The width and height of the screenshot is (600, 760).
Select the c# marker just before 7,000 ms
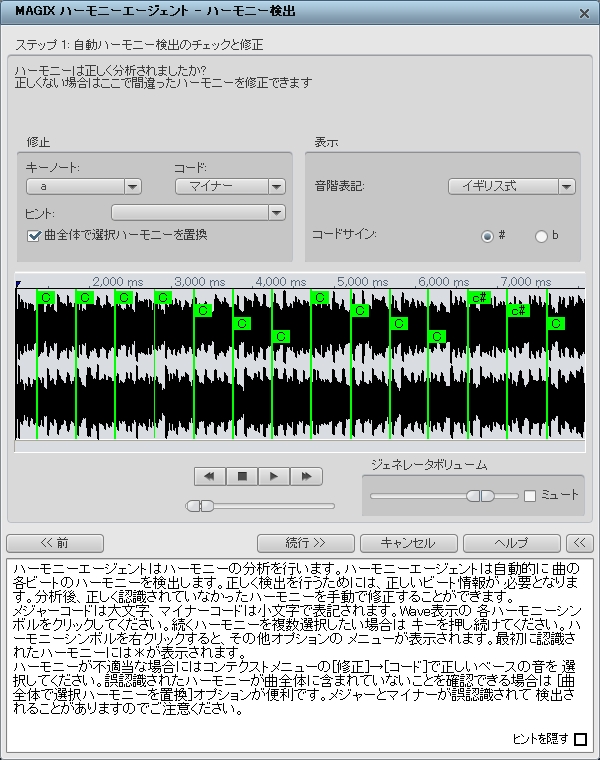click(519, 310)
